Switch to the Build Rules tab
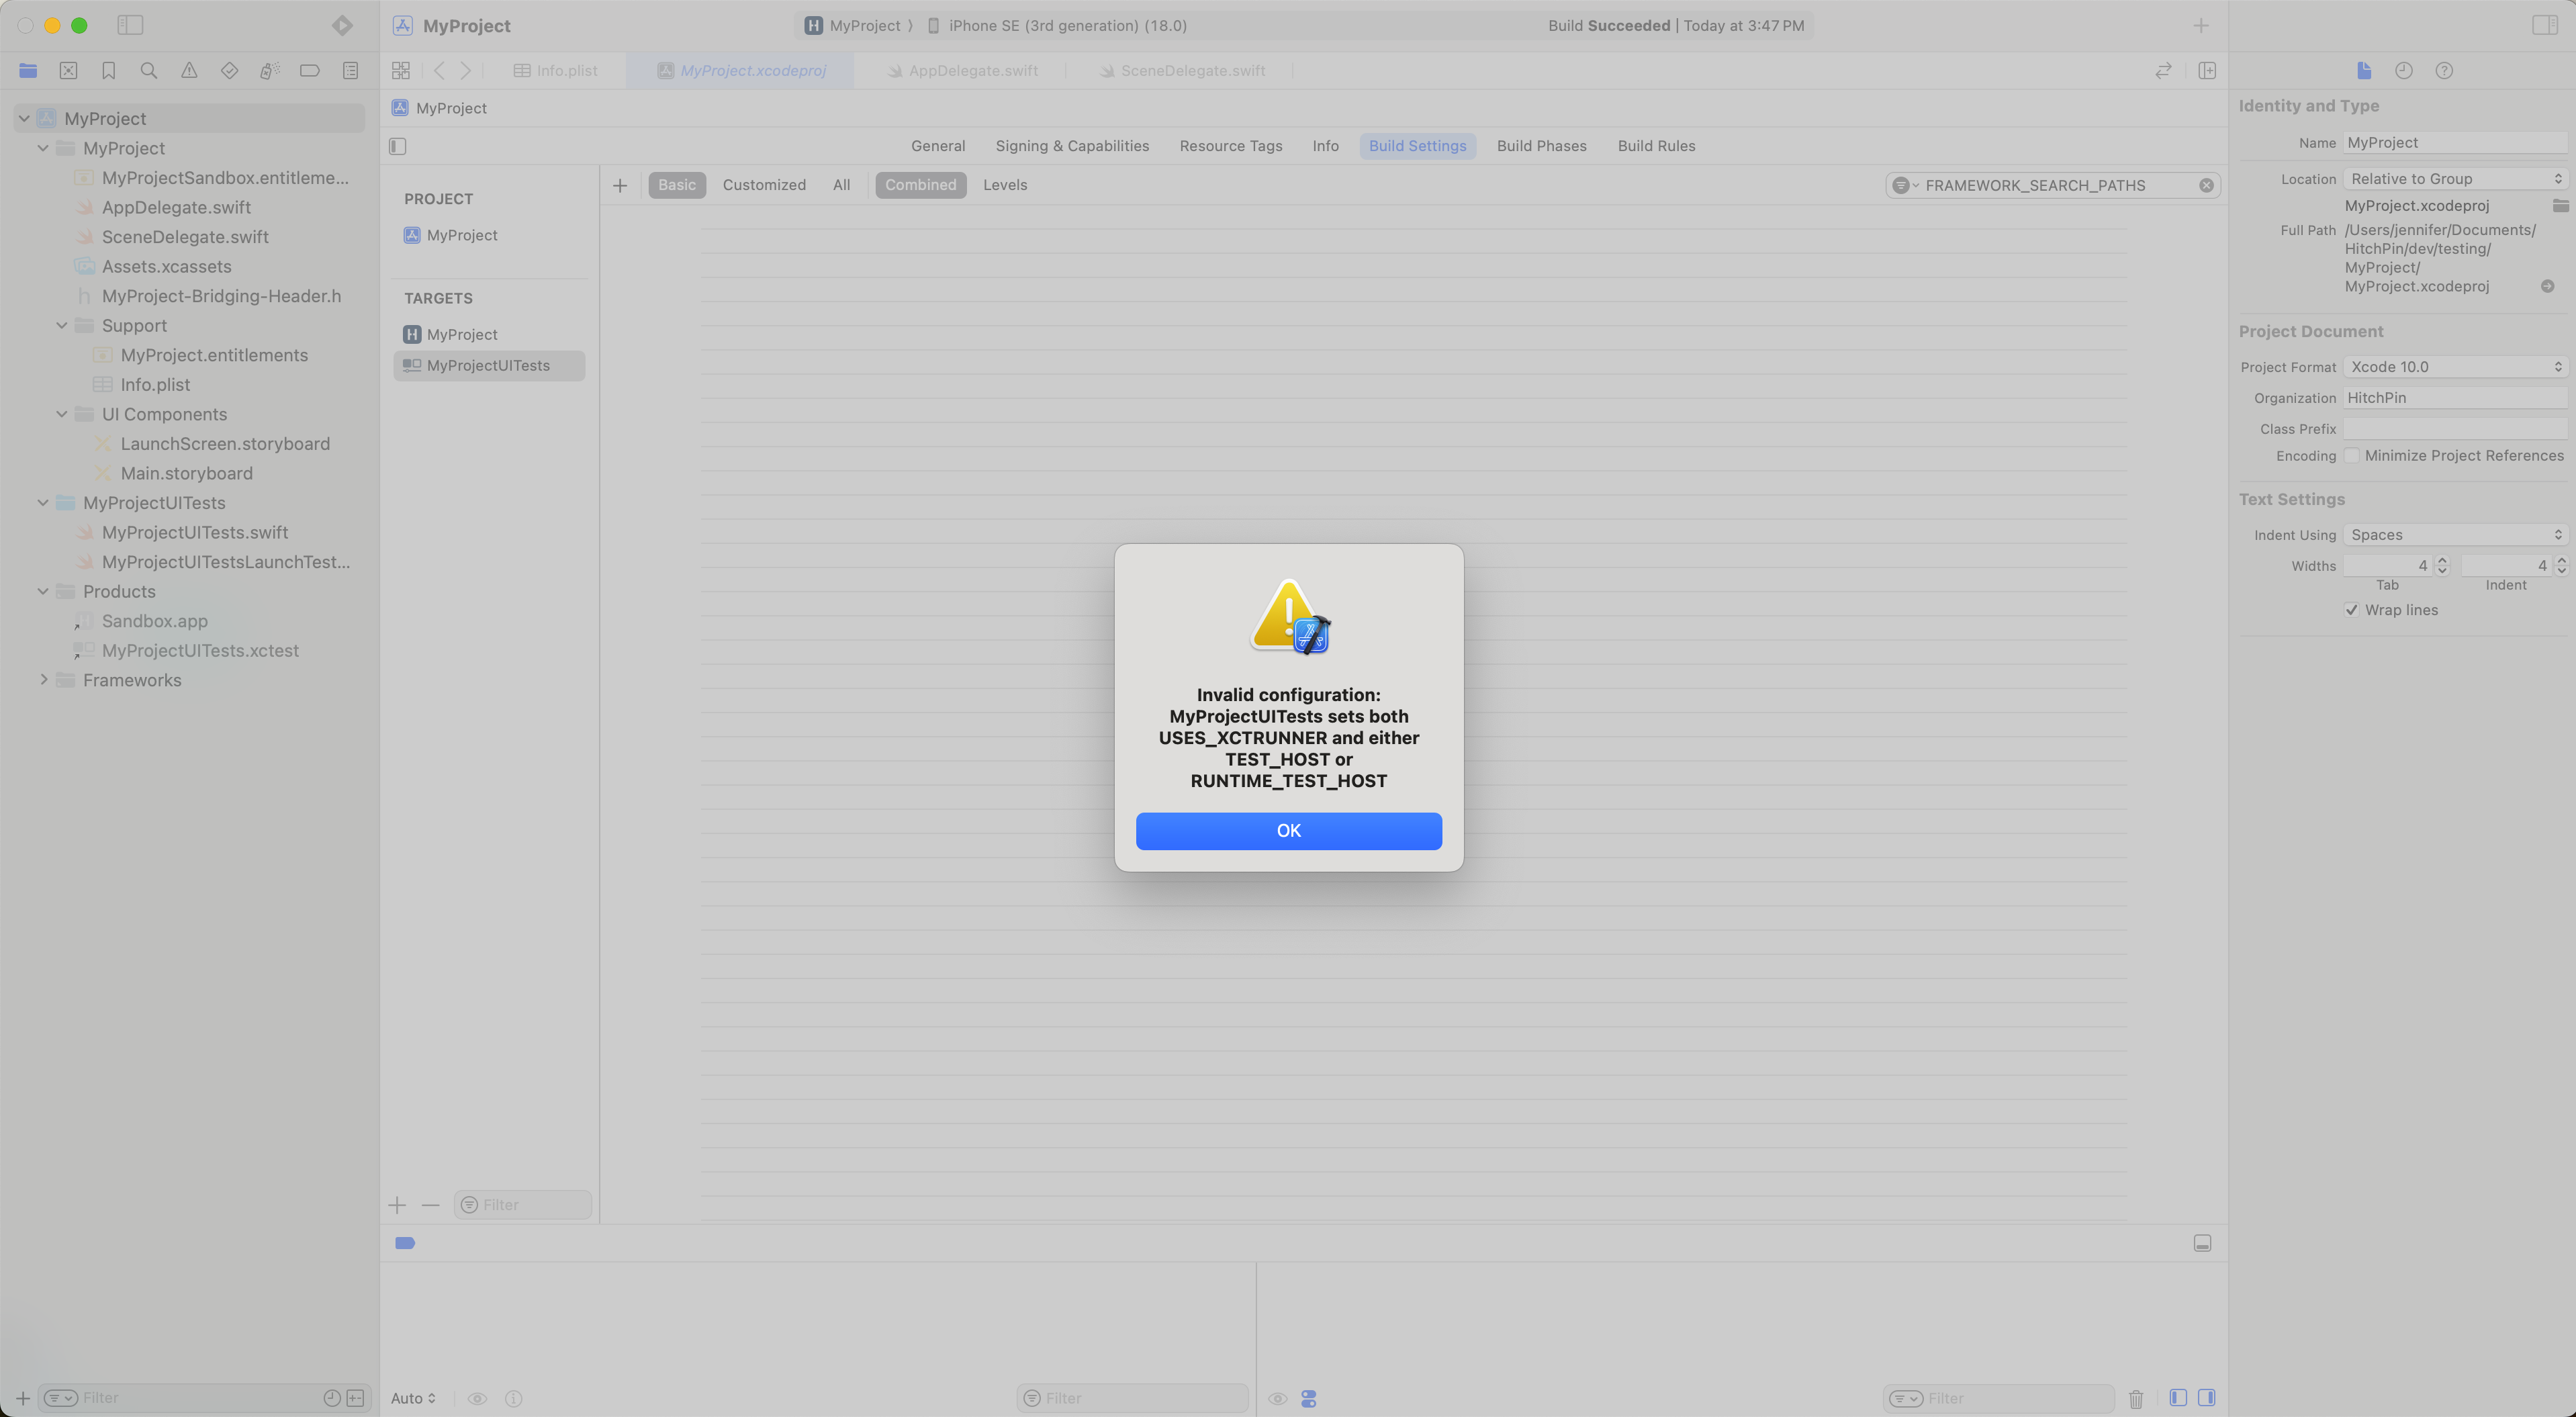The image size is (2576, 1417). click(1656, 146)
